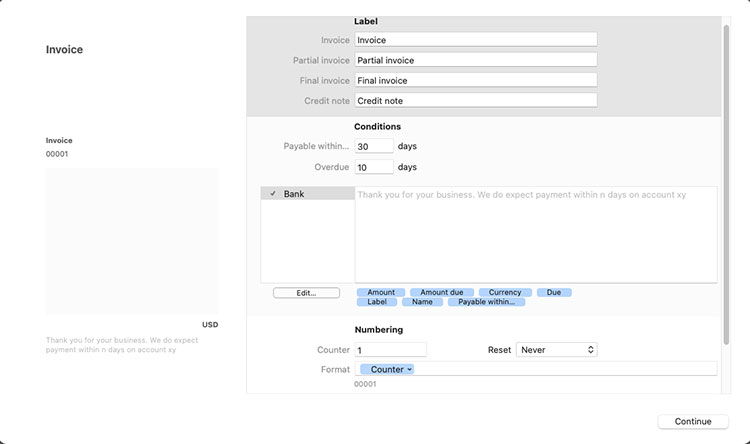The image size is (750, 444).
Task: Click the Continue button
Action: [x=692, y=421]
